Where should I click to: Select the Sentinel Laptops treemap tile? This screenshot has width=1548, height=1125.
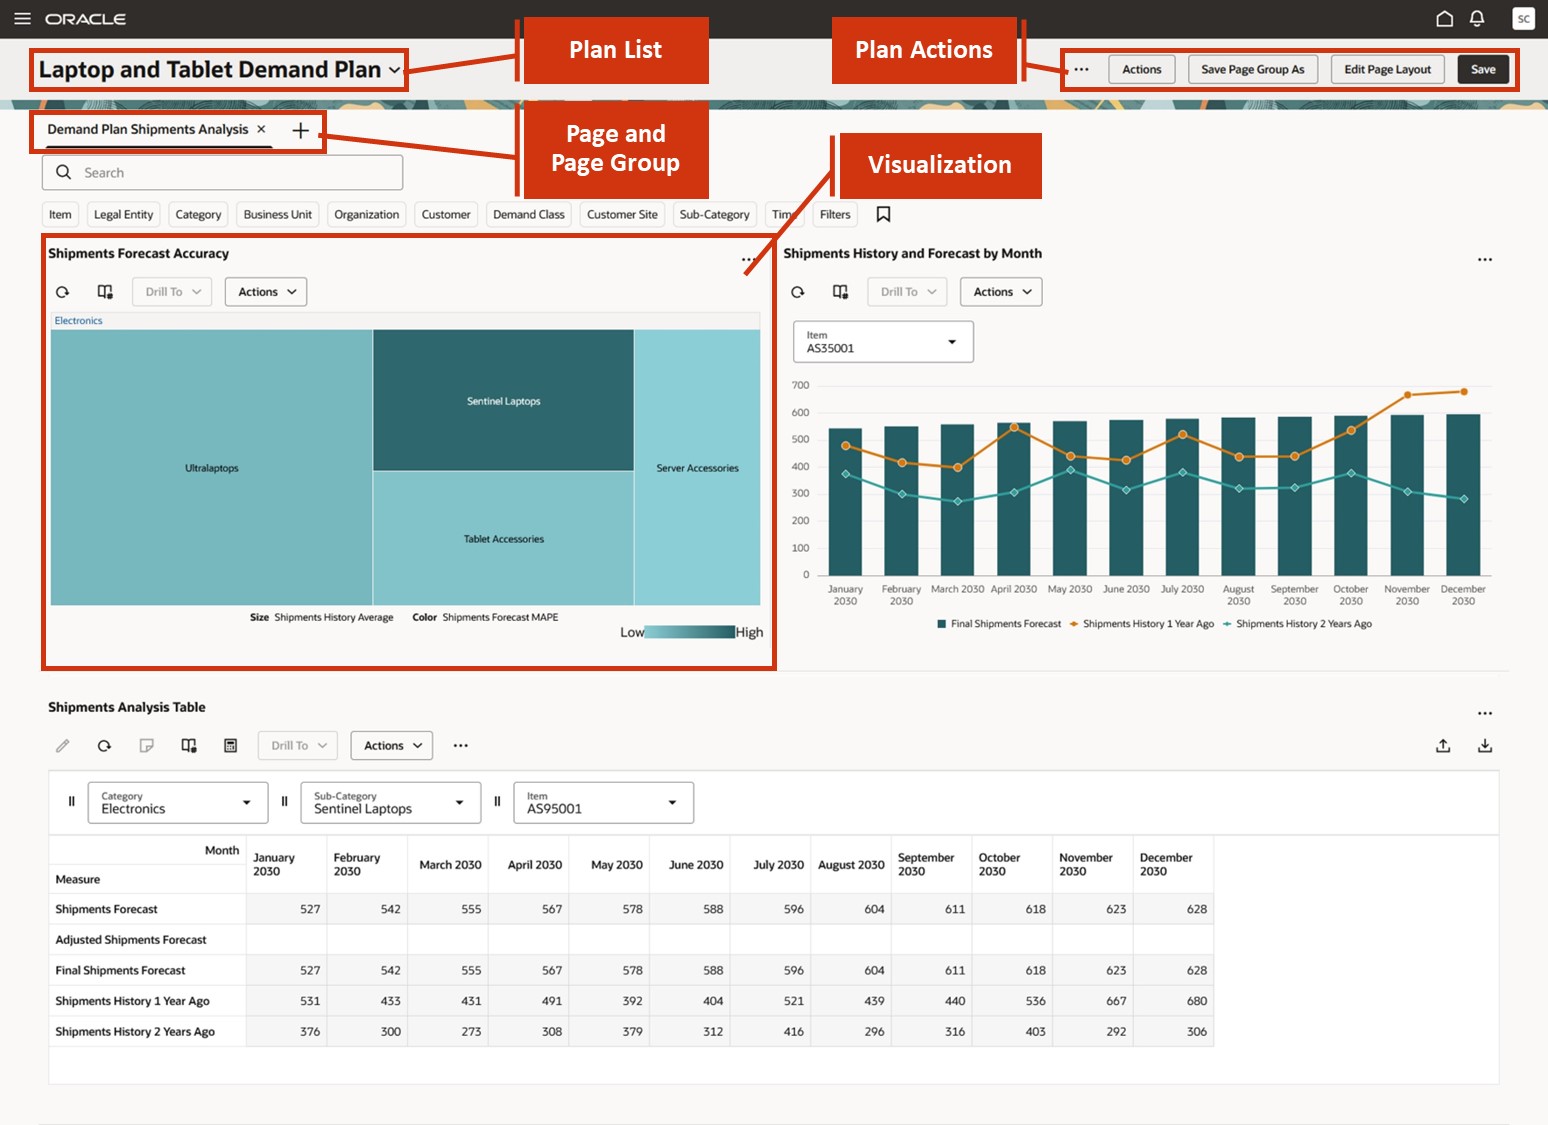pos(503,401)
